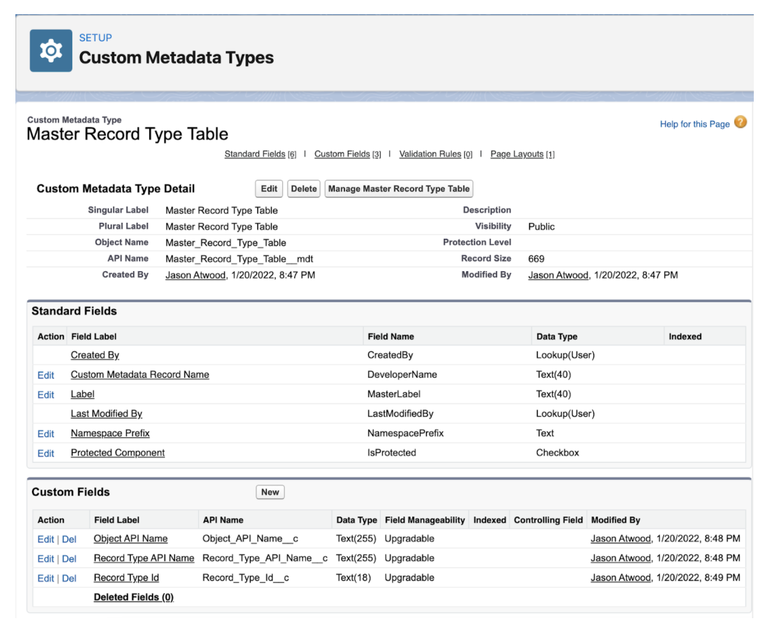Jump to Validation Rules [0] link
The image size is (768, 630).
[435, 154]
